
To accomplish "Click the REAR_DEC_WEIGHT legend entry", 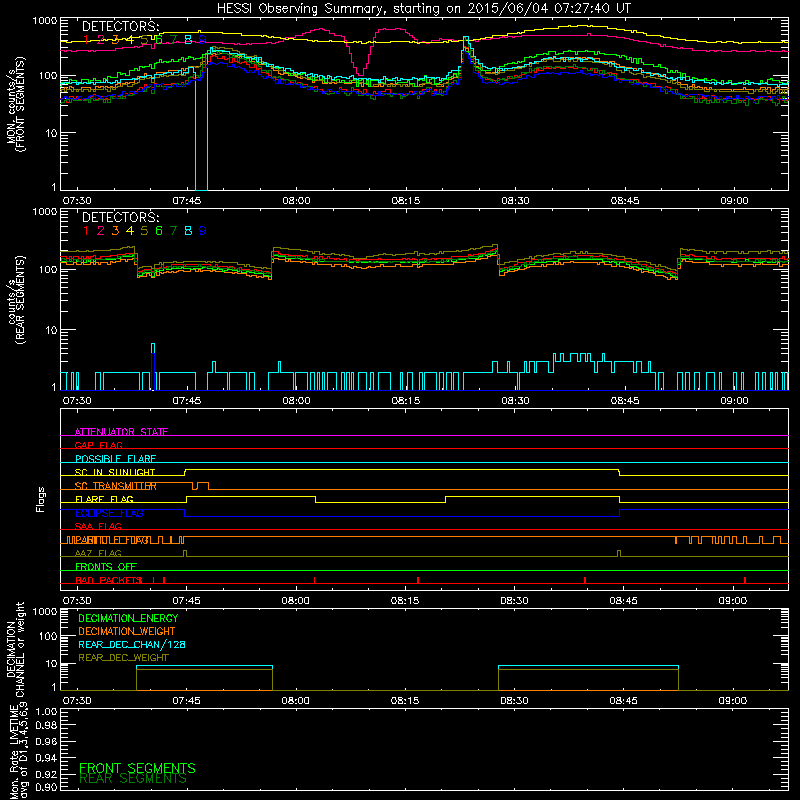I will [x=123, y=658].
